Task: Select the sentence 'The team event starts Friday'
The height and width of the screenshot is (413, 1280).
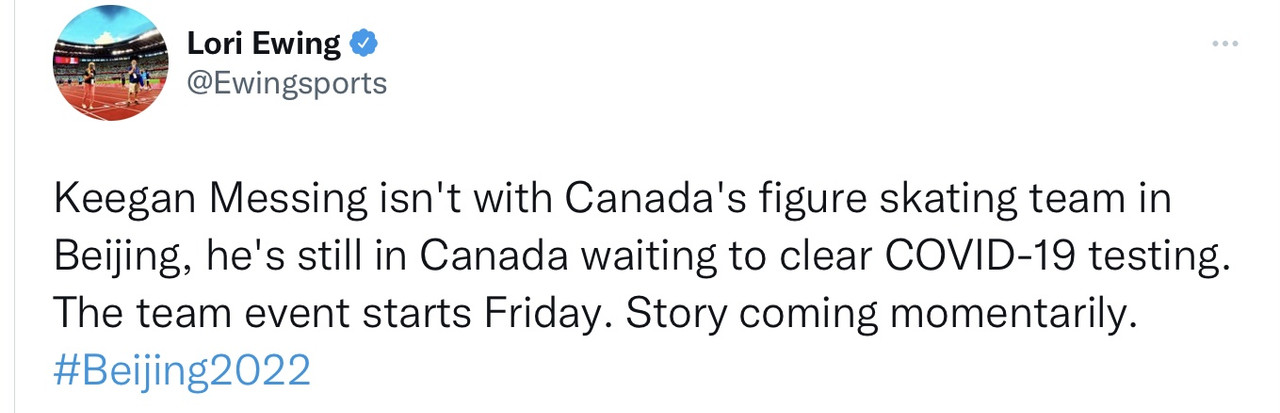Action: point(333,314)
